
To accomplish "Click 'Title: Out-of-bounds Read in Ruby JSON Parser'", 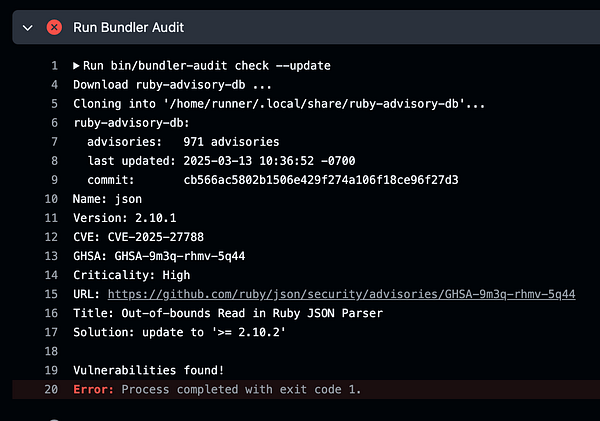I will tap(228, 313).
